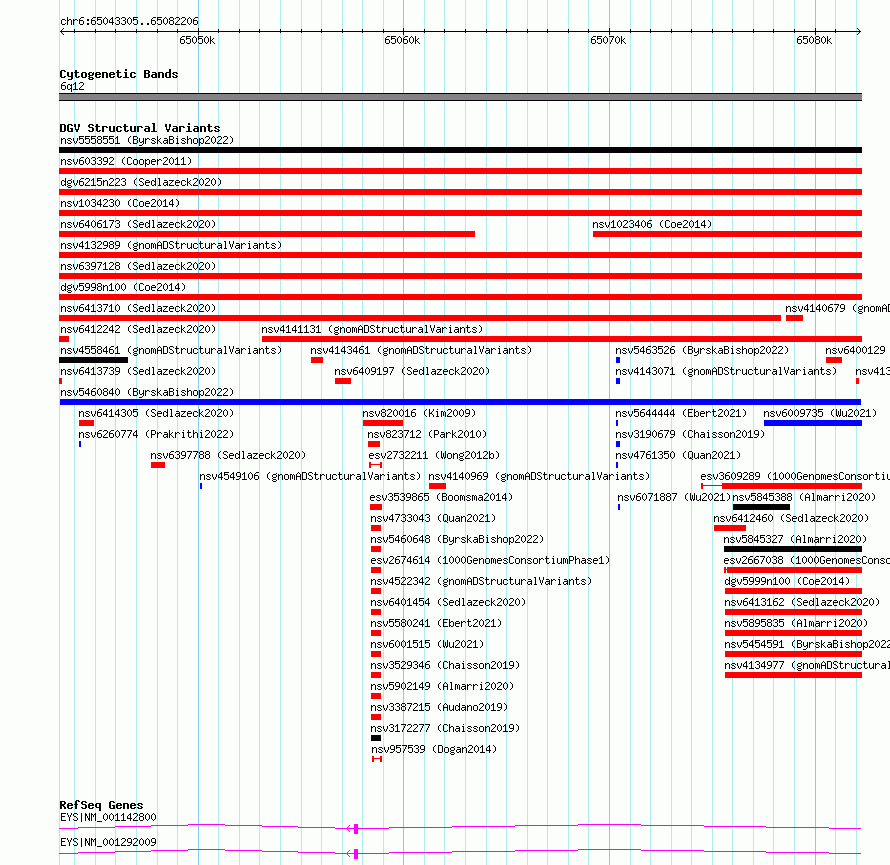Open nsv4140969 (gnomADStructuralVariants) label
This screenshot has width=890, height=865.
tap(539, 476)
